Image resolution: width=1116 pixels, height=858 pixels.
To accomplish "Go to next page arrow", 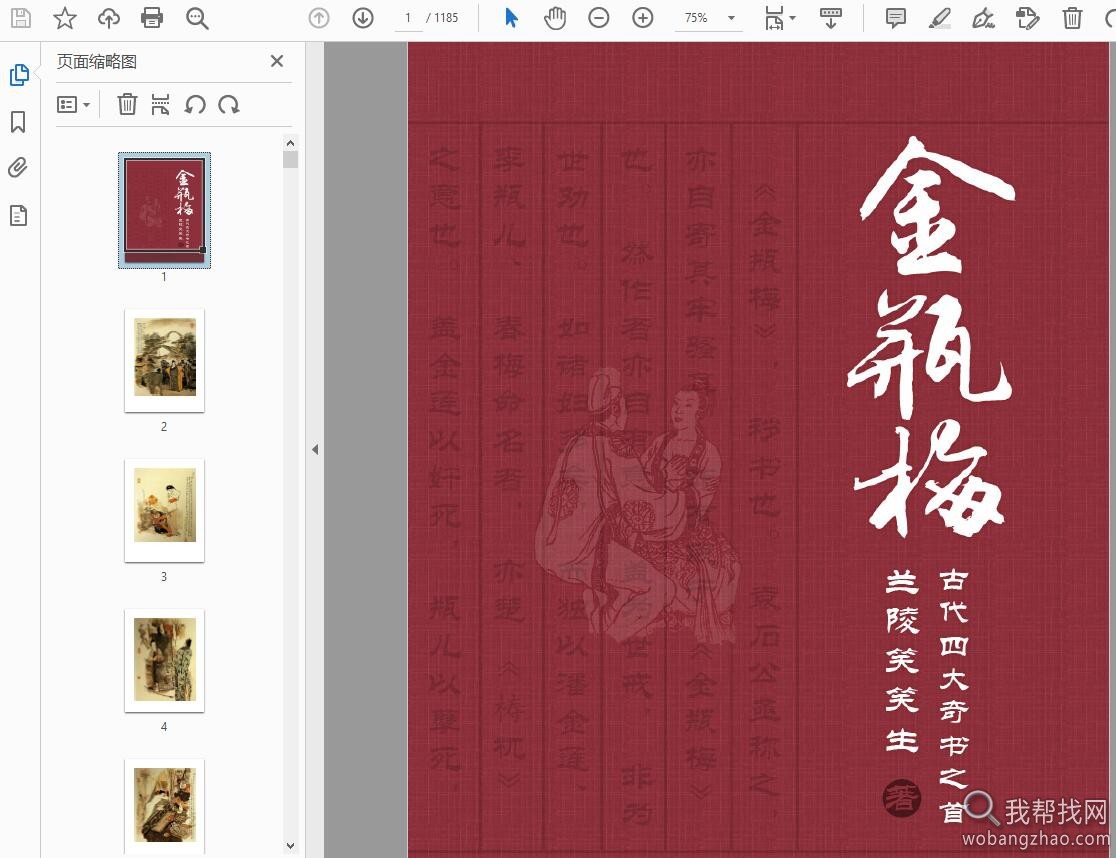I will 363,18.
